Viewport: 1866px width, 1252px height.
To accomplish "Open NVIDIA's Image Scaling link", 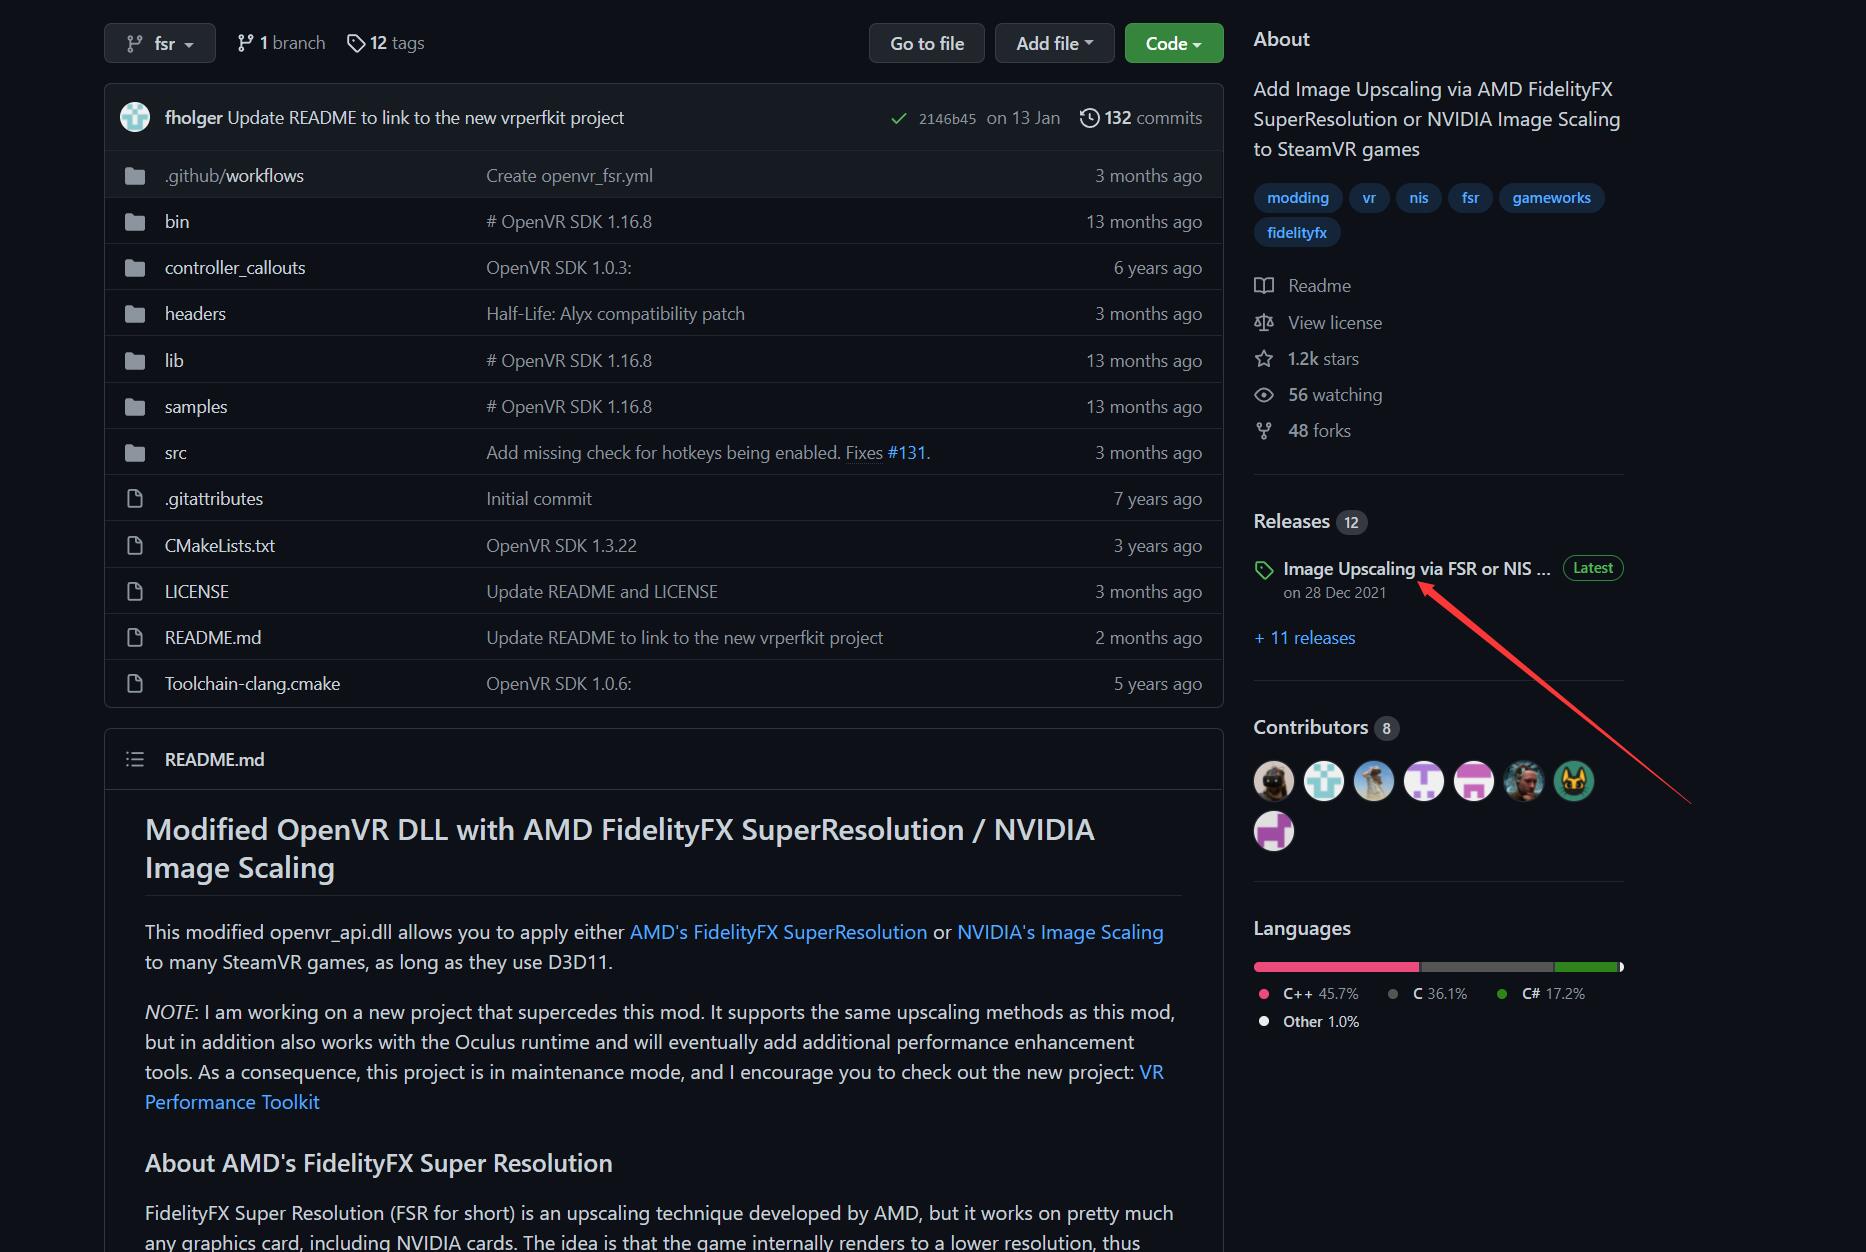I will tap(1060, 932).
